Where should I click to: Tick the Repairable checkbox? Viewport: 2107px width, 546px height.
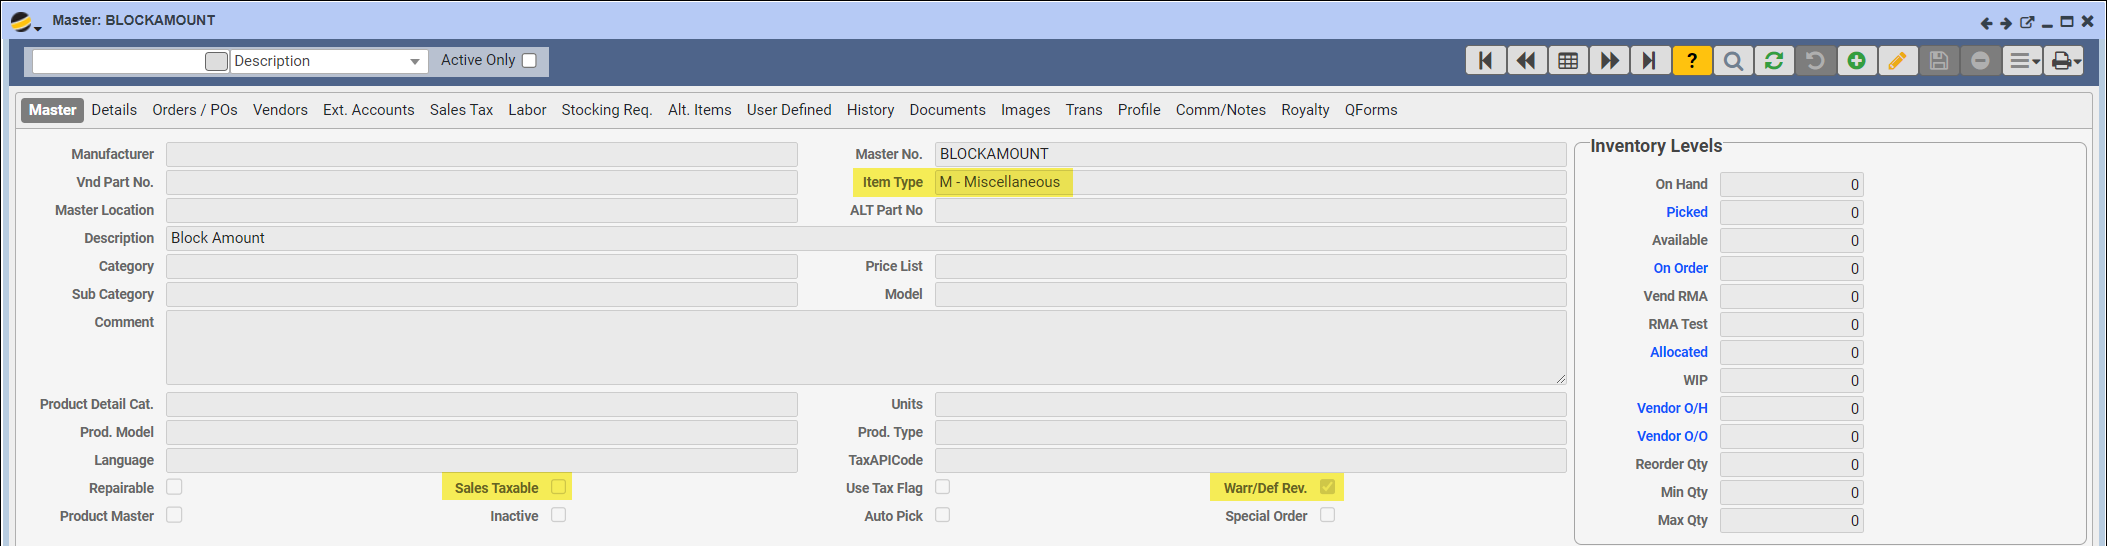(175, 487)
